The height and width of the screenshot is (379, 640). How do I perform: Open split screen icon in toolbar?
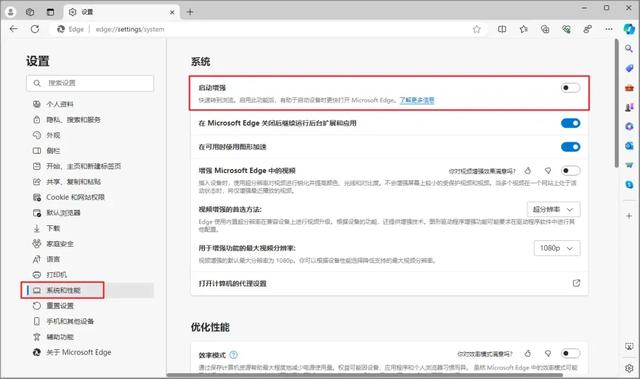point(502,29)
